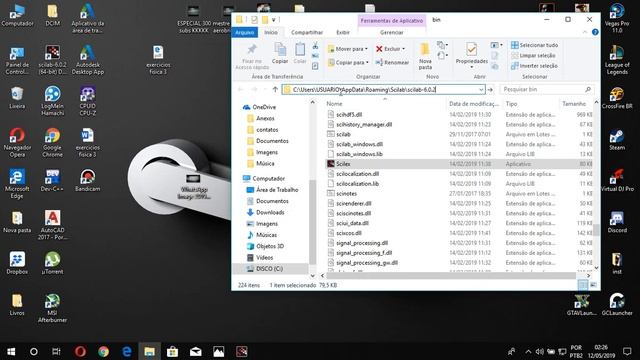The height and width of the screenshot is (360, 640).
Task: Select the Bandicam desktop icon
Action: point(87,180)
